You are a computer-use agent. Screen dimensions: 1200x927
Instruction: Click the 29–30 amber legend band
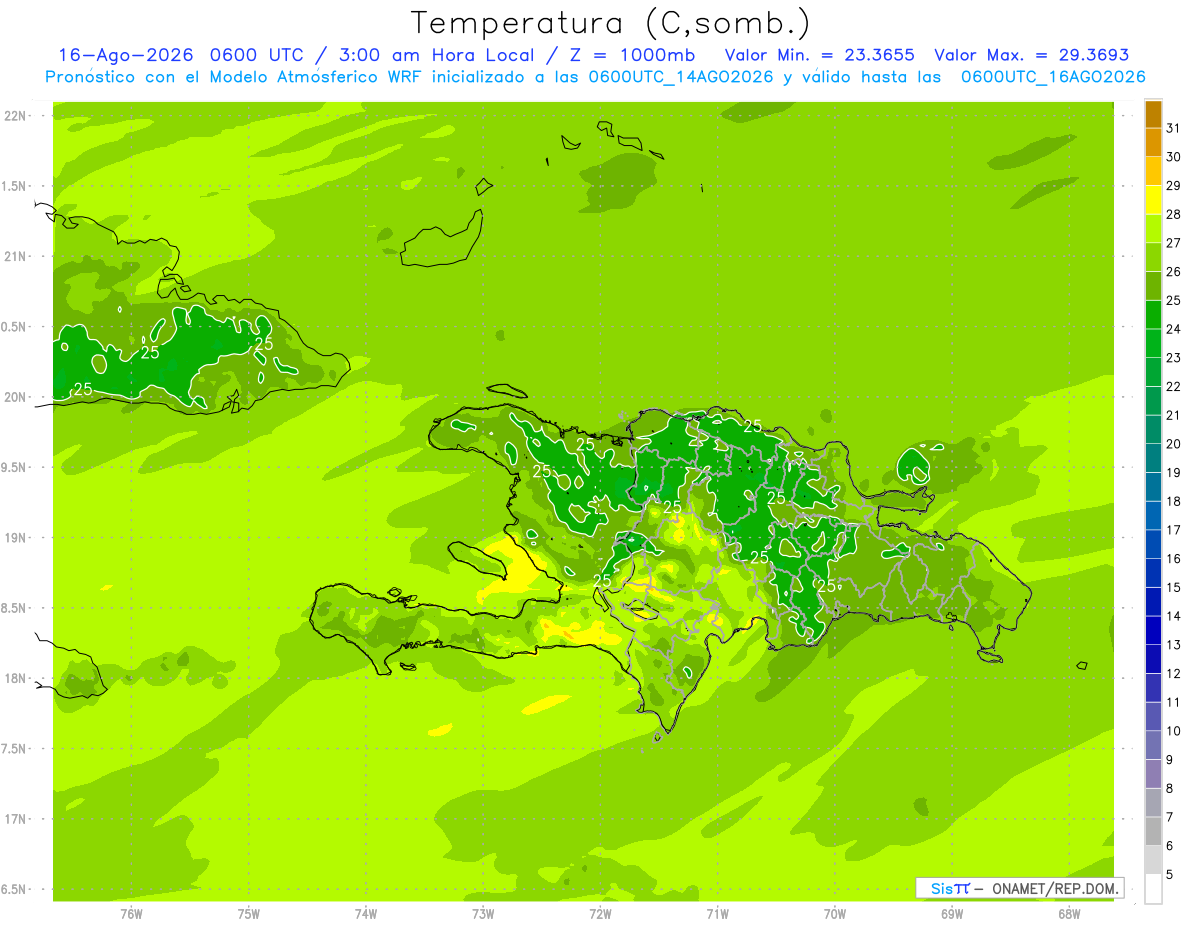[1153, 171]
